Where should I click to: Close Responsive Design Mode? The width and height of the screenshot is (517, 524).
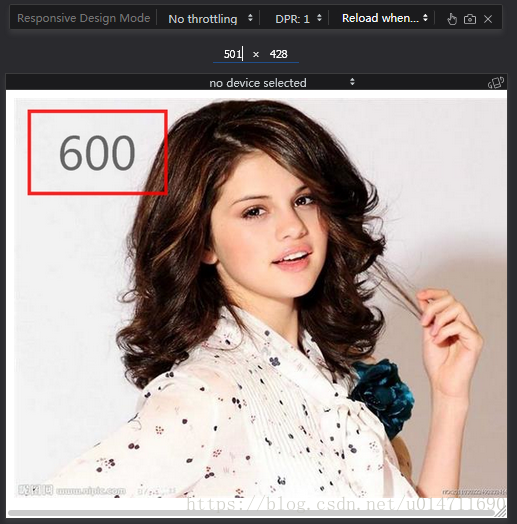(488, 19)
